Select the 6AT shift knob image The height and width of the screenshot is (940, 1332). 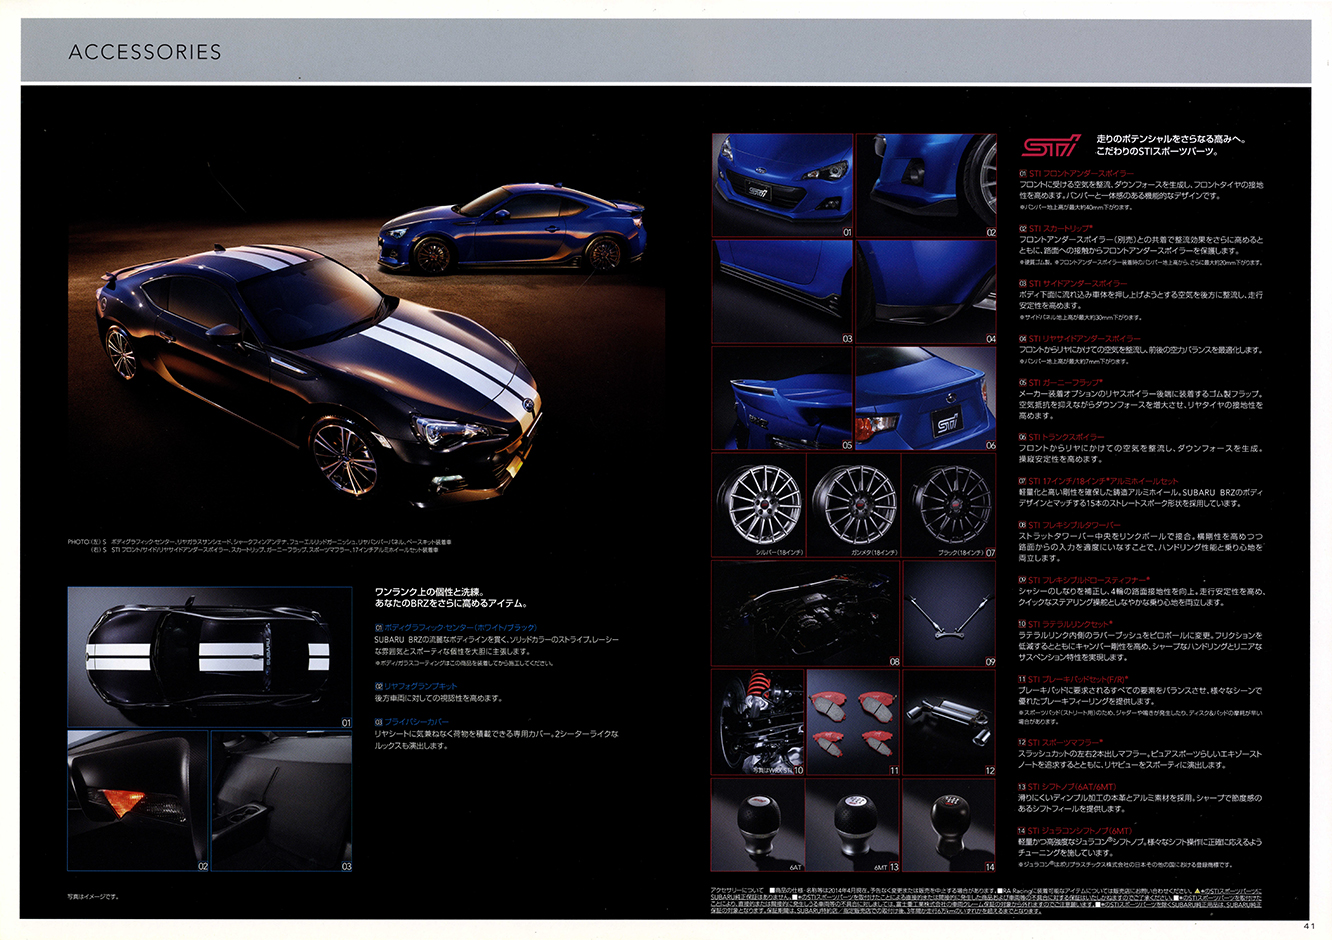(759, 826)
